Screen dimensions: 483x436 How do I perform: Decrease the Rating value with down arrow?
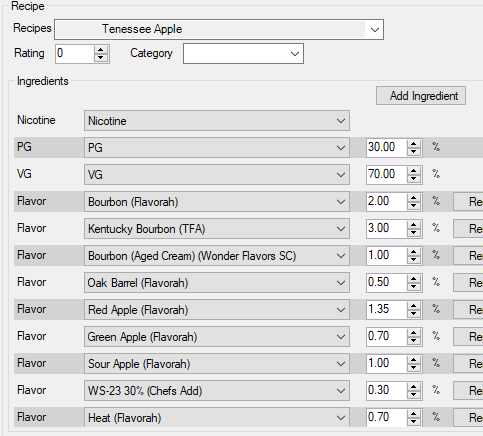click(x=101, y=58)
